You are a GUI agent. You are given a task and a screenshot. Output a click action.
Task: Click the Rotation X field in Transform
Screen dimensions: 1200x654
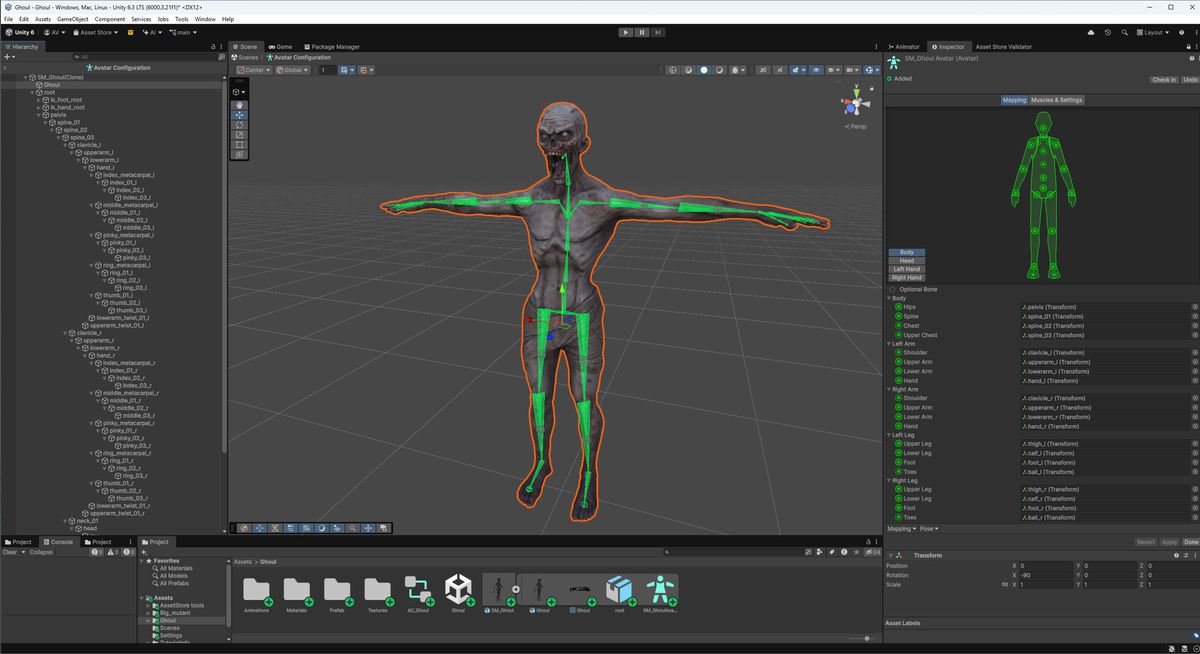pos(1048,575)
